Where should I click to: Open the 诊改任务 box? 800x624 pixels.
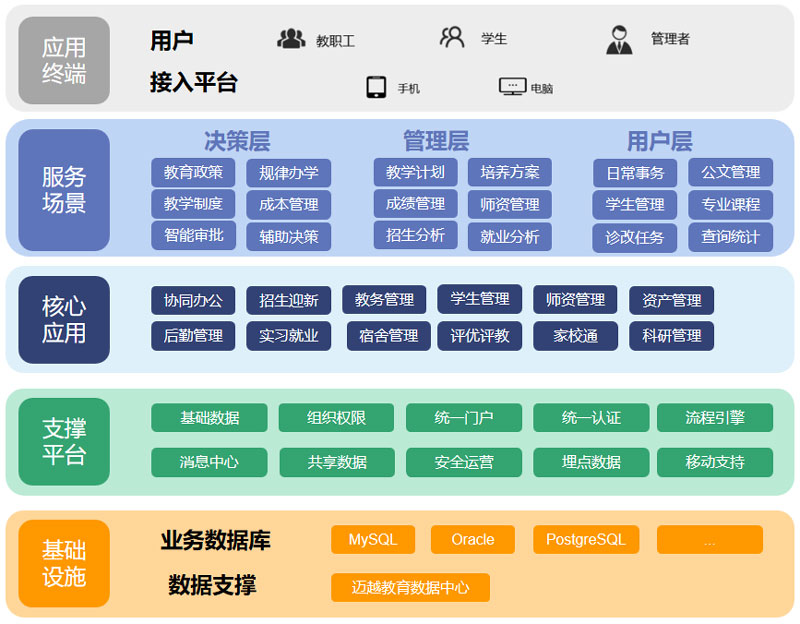click(635, 238)
